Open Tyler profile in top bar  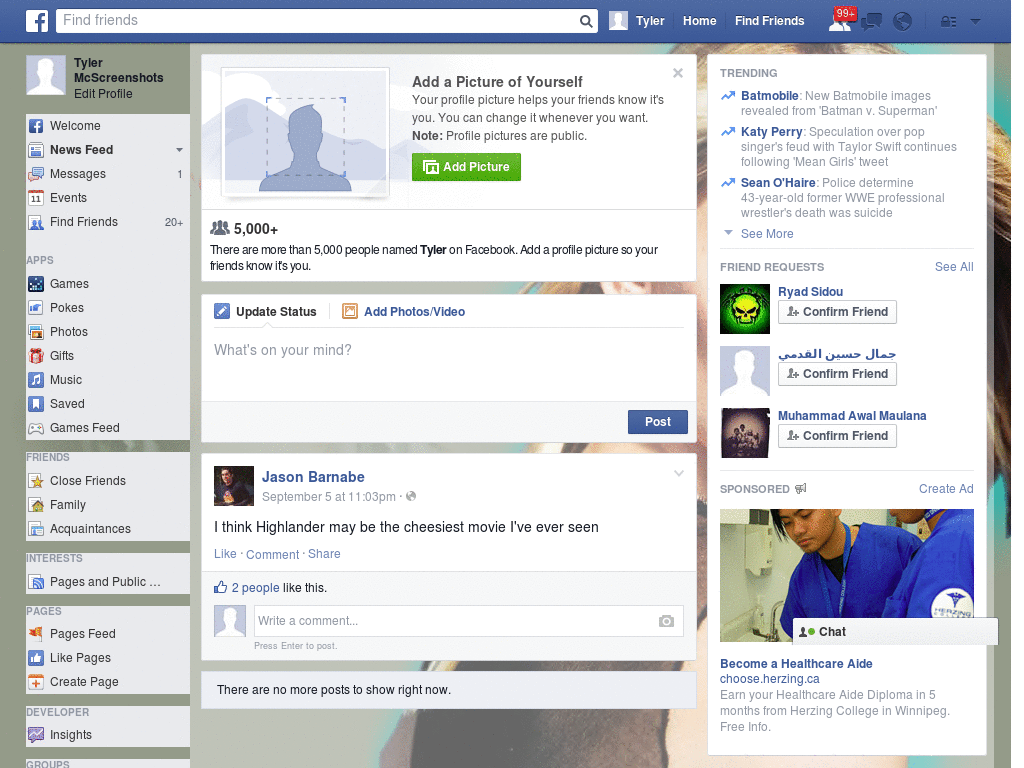[x=637, y=21]
